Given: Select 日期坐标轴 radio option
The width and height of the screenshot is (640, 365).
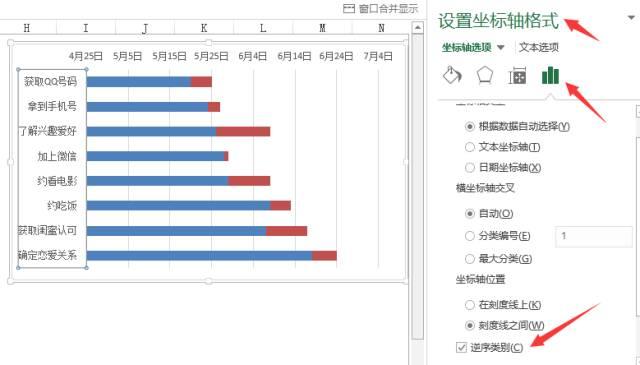Looking at the screenshot, I should (470, 167).
